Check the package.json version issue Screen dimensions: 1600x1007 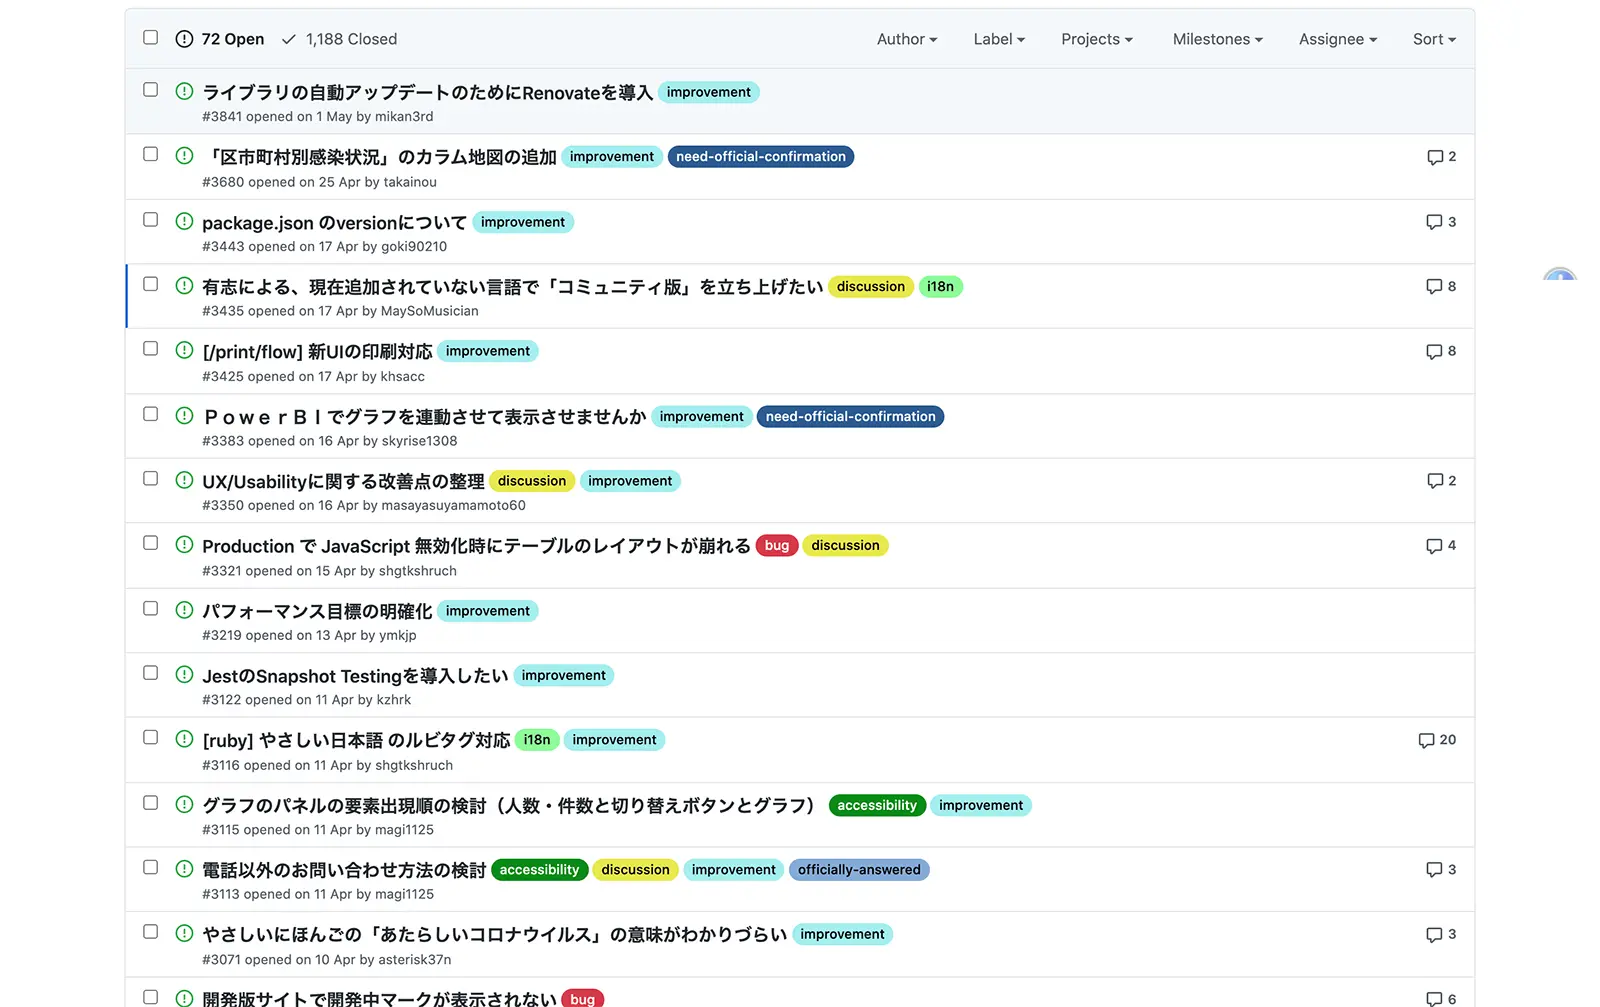click(150, 219)
